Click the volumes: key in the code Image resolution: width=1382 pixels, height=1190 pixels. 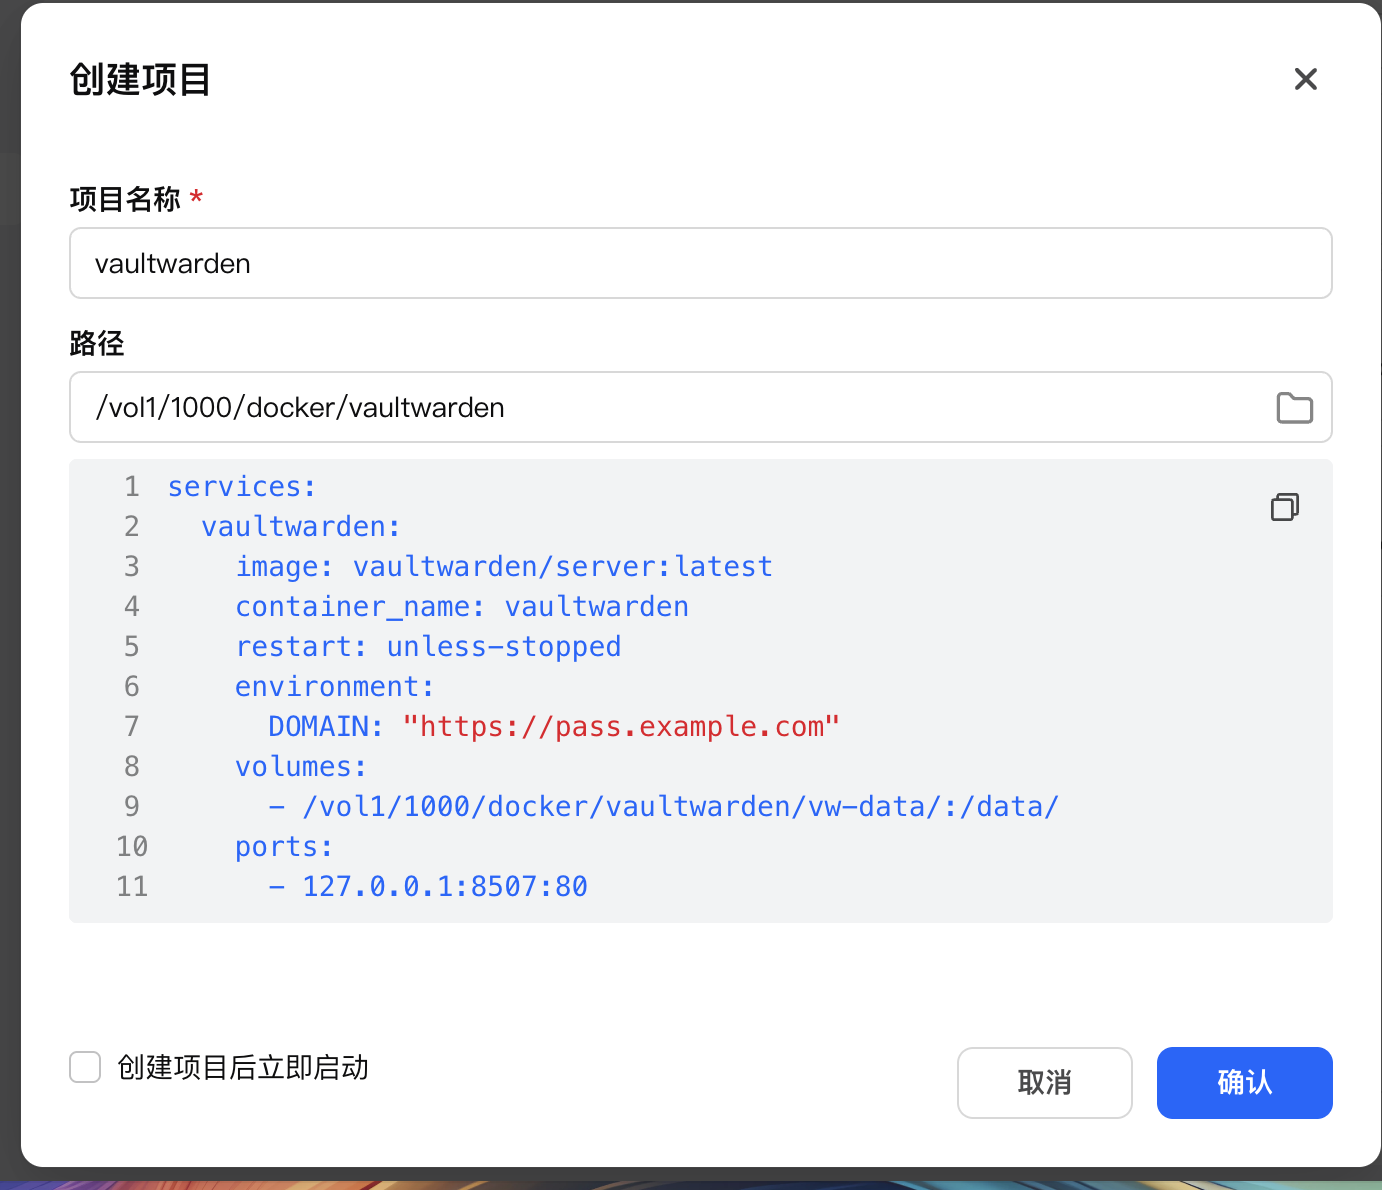click(300, 767)
